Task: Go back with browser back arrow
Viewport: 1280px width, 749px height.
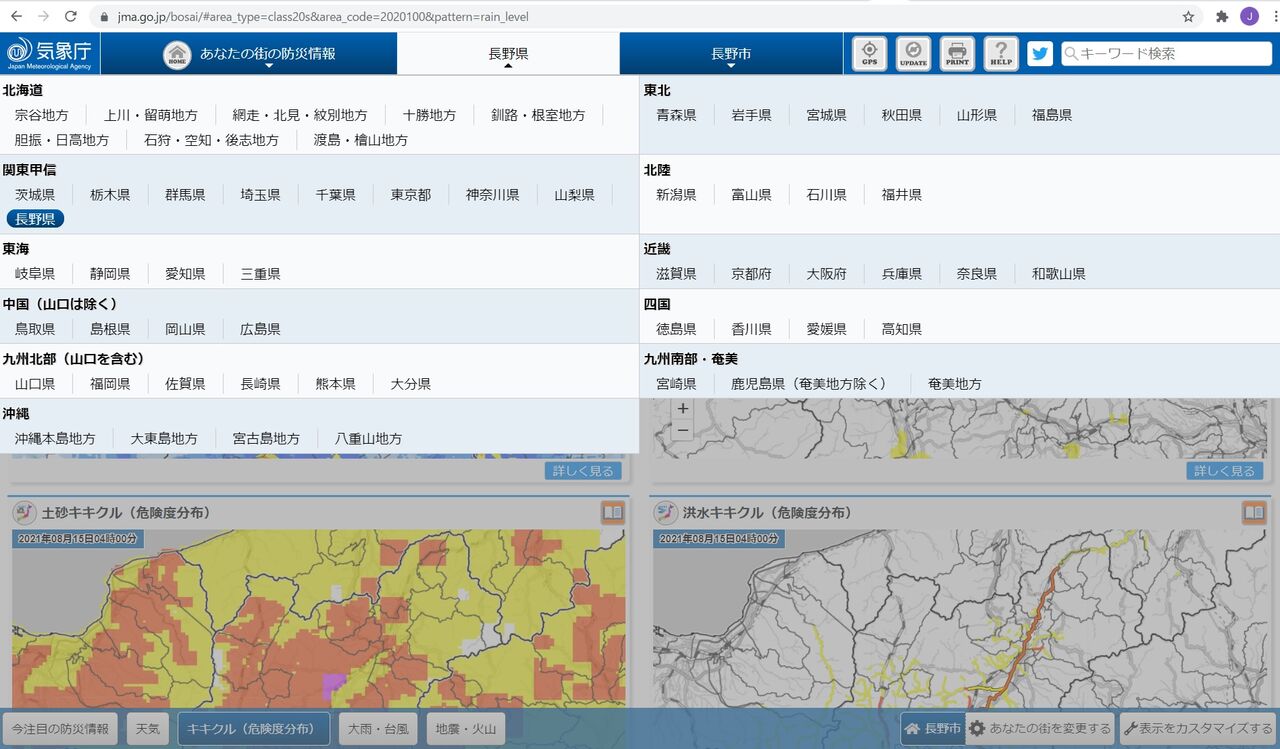Action: coord(16,16)
